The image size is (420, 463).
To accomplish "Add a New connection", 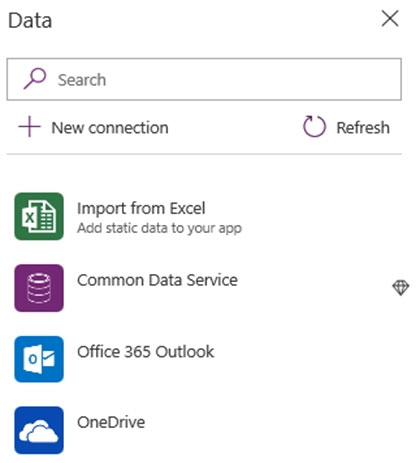I will point(93,127).
